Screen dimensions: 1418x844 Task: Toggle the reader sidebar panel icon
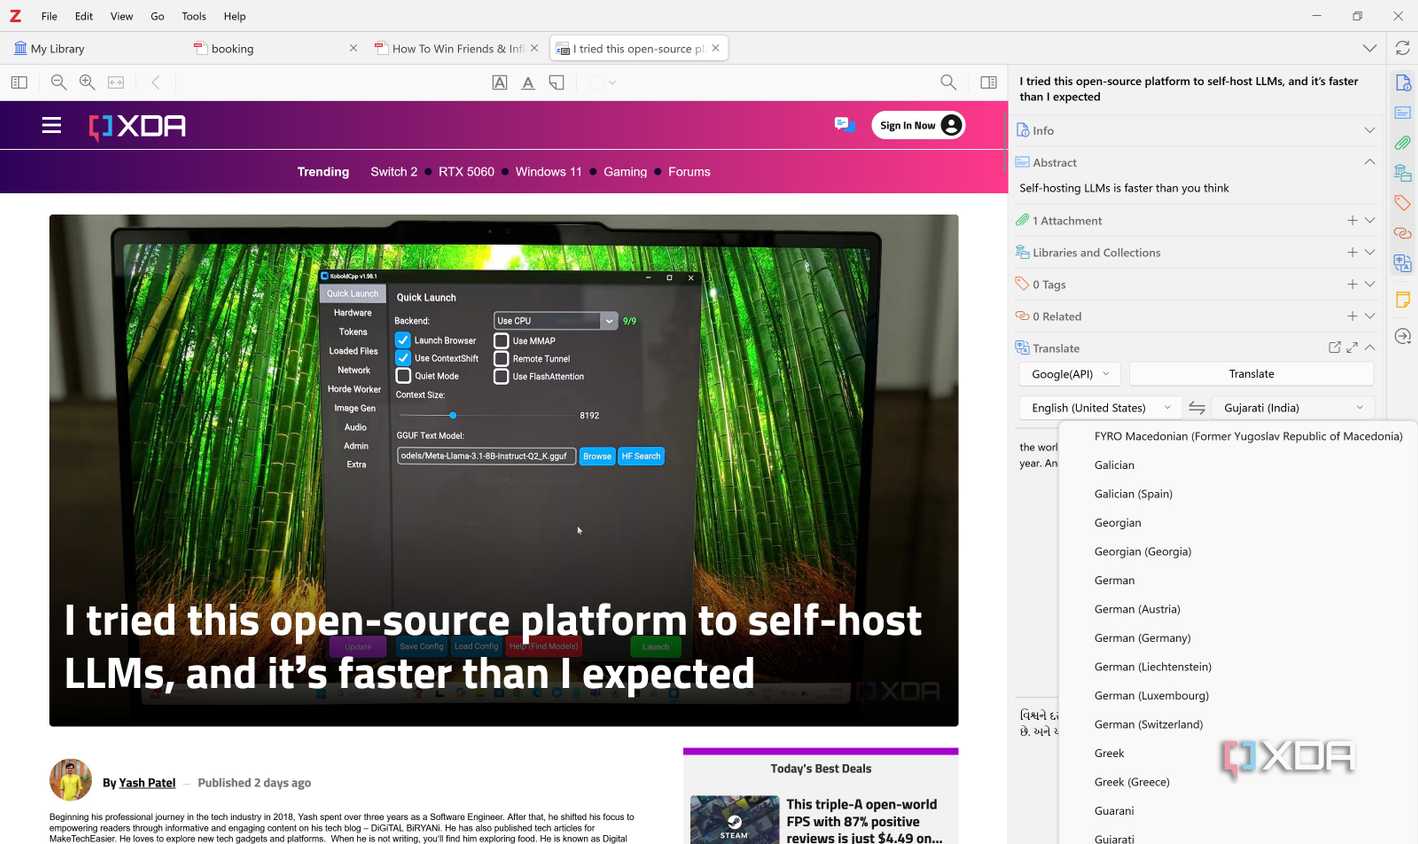19,83
